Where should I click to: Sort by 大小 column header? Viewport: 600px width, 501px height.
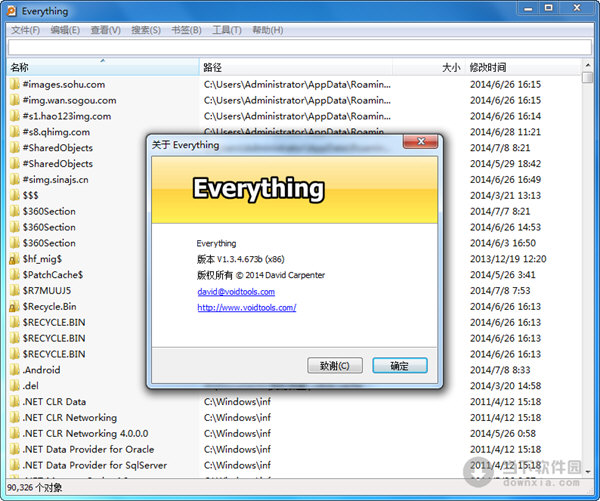pos(429,67)
